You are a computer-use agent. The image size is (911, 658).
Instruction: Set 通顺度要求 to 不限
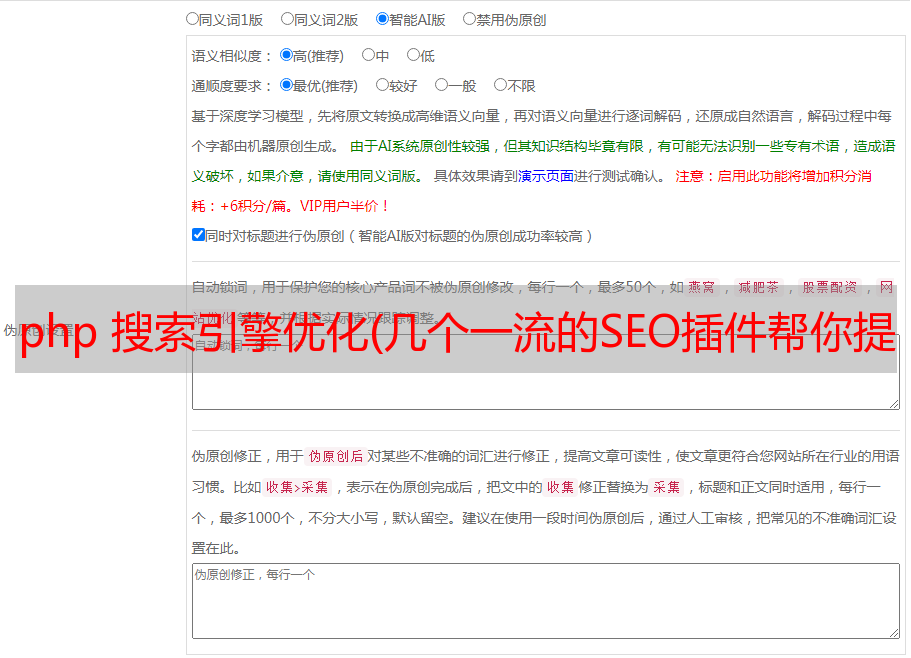[x=500, y=85]
